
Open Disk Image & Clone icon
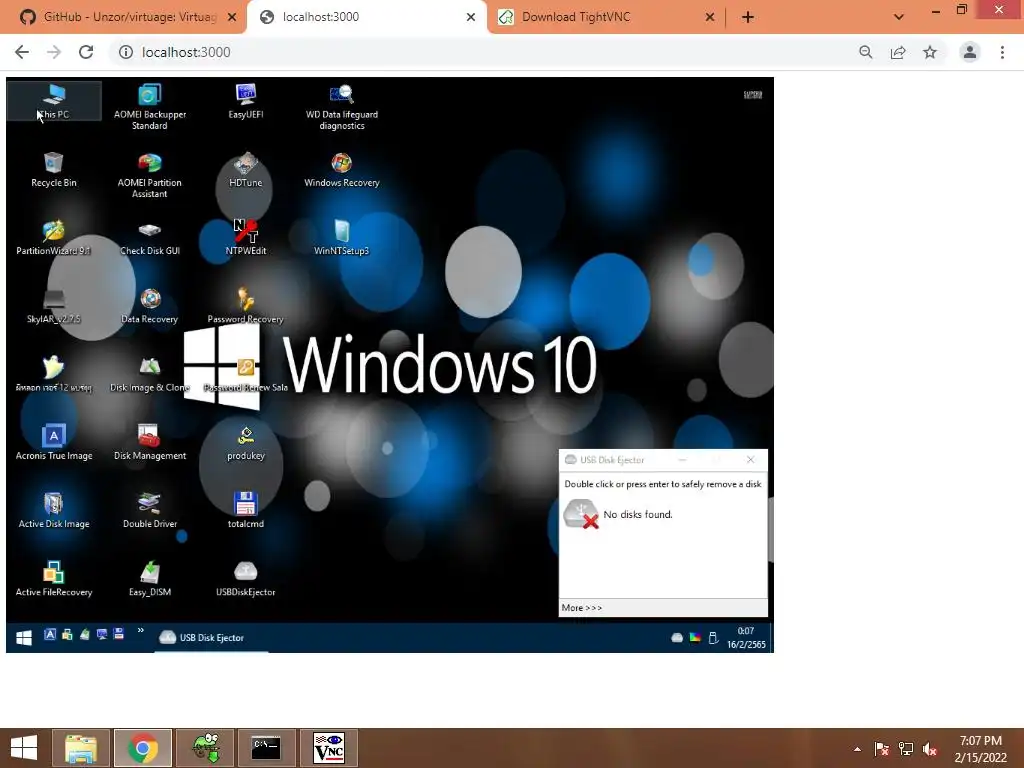150,375
